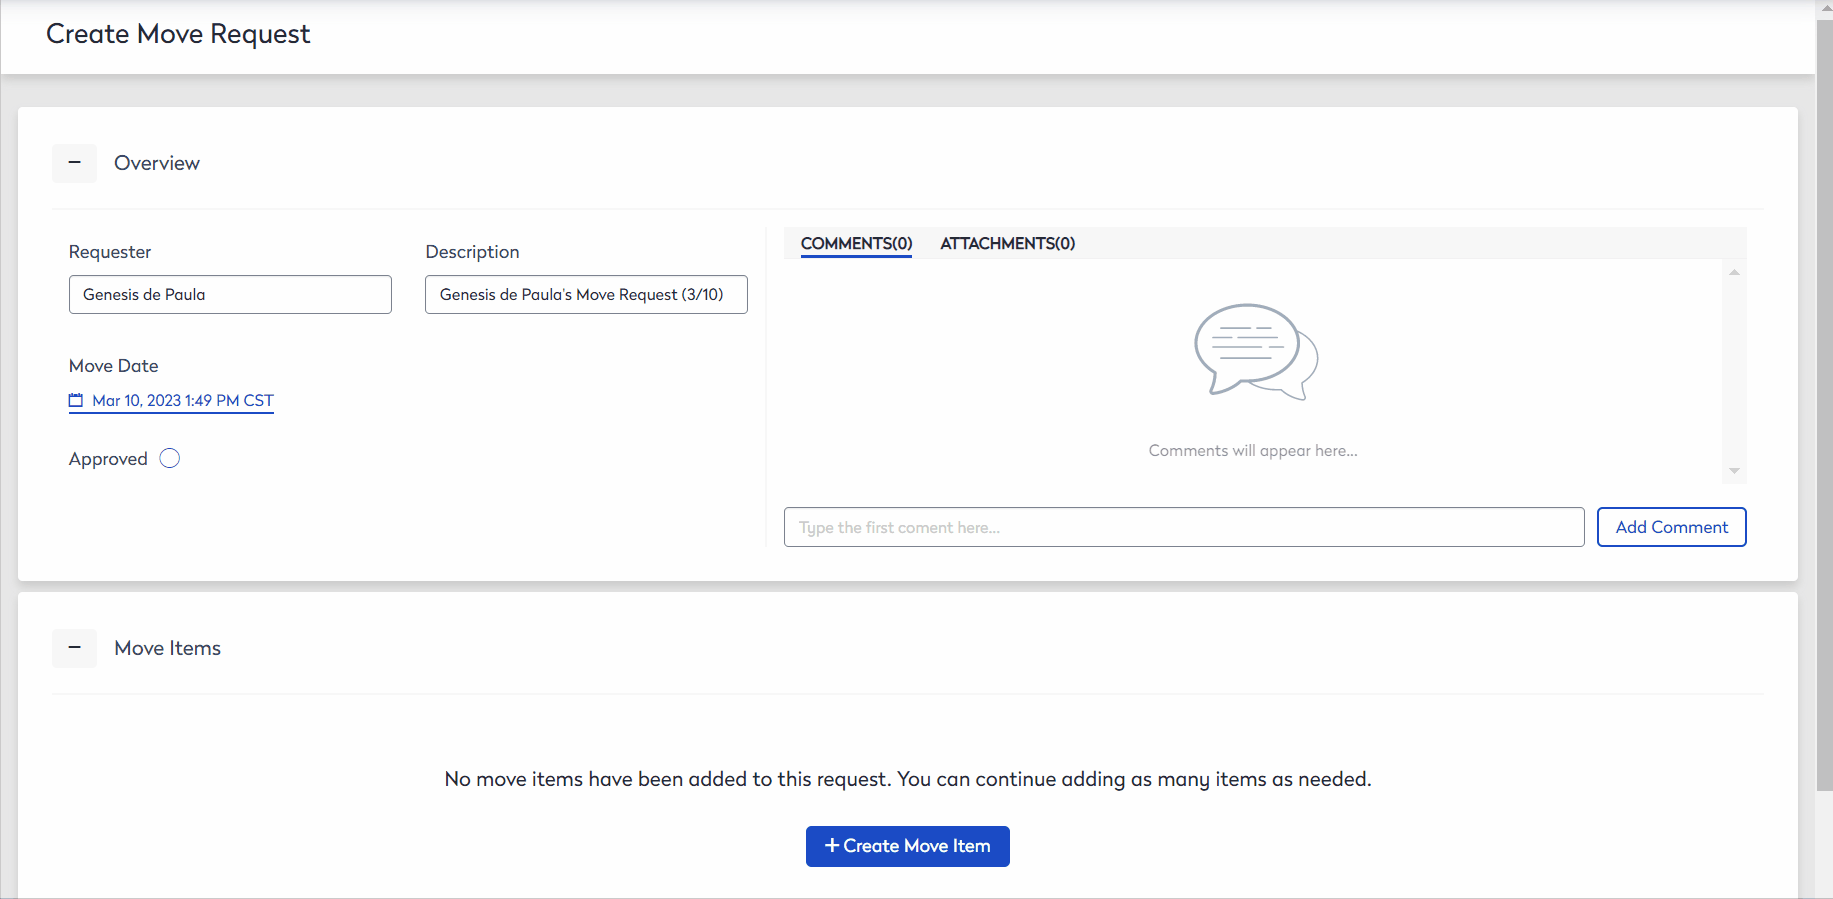Click the Create Move Request page title

click(x=178, y=34)
